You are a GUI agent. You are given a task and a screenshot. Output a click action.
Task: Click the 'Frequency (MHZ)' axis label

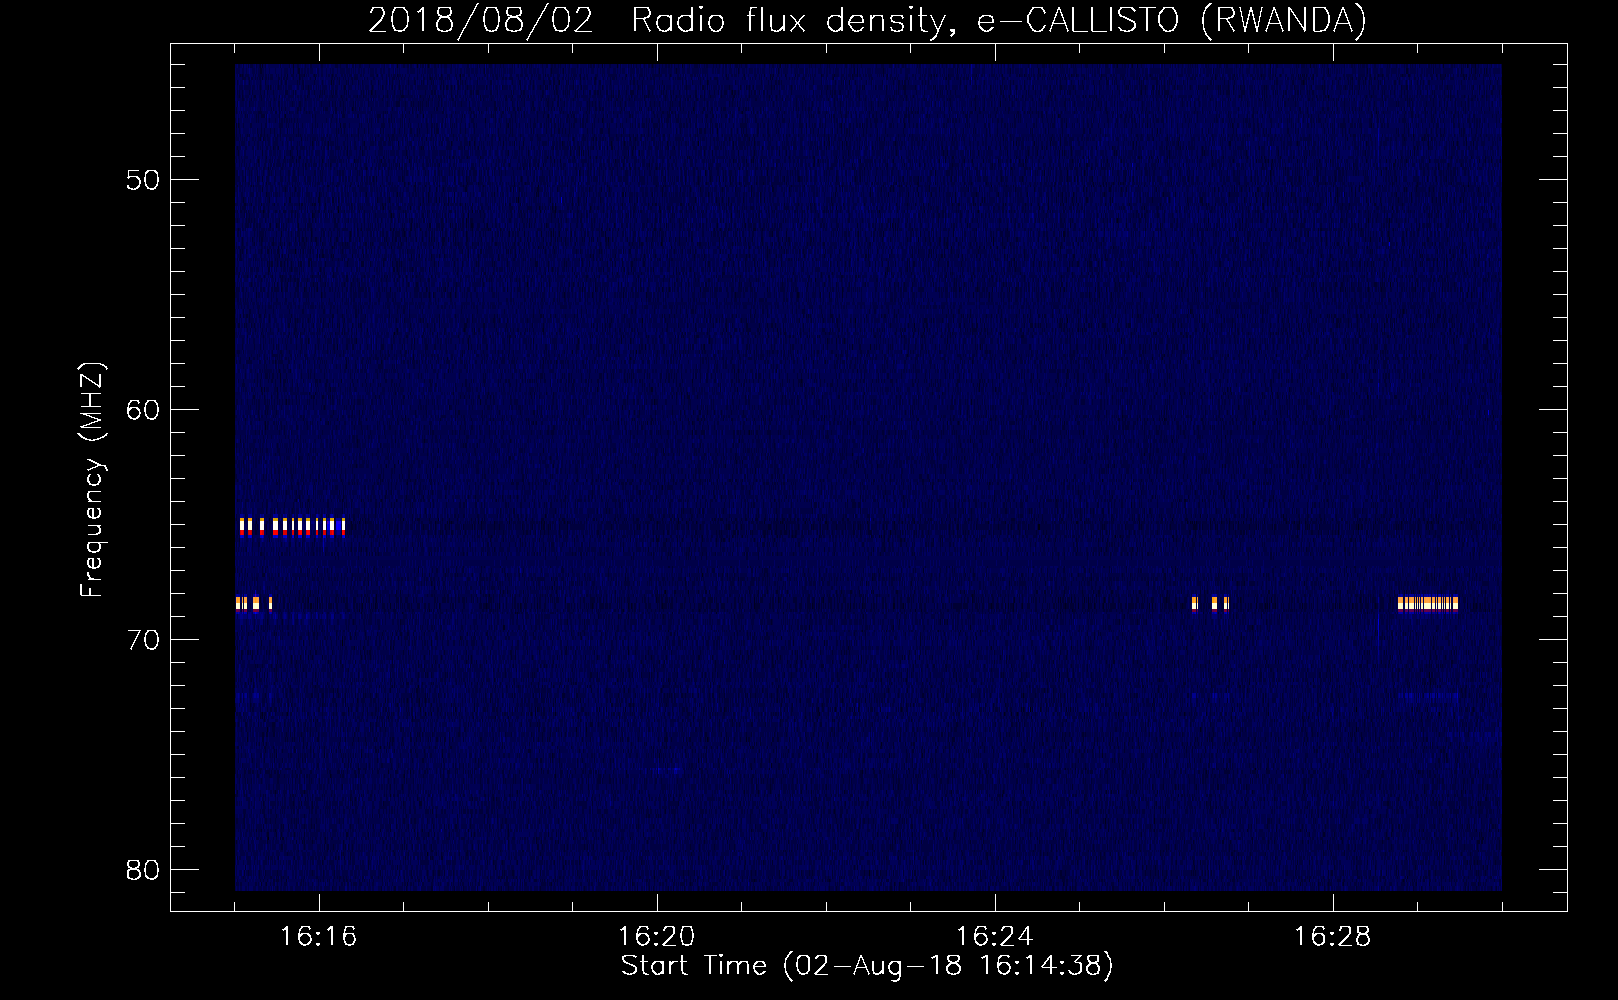92,480
